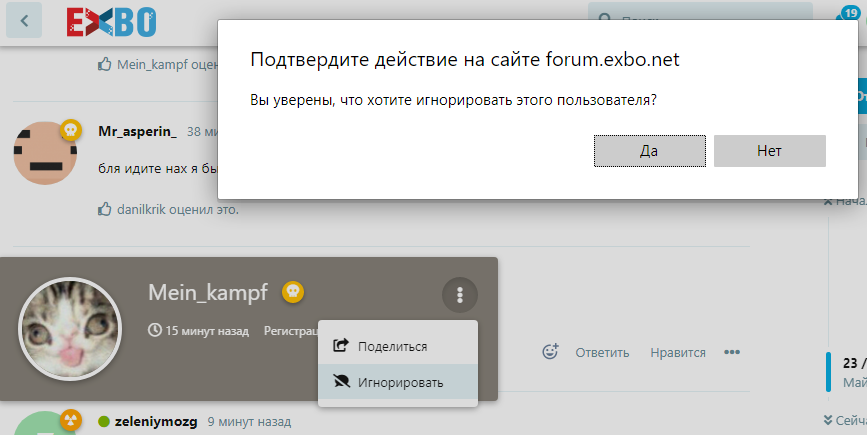Open post controls ellipsis menu
Screen dimensions: 867x435
[732, 352]
